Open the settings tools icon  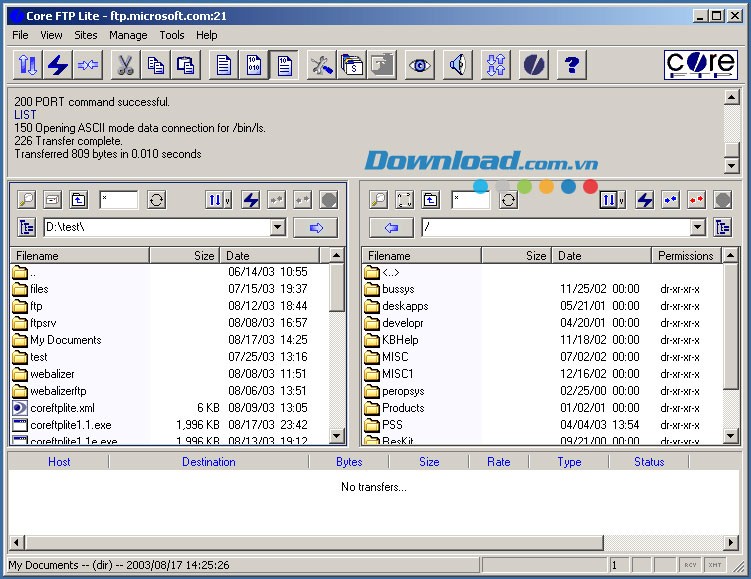(321, 65)
